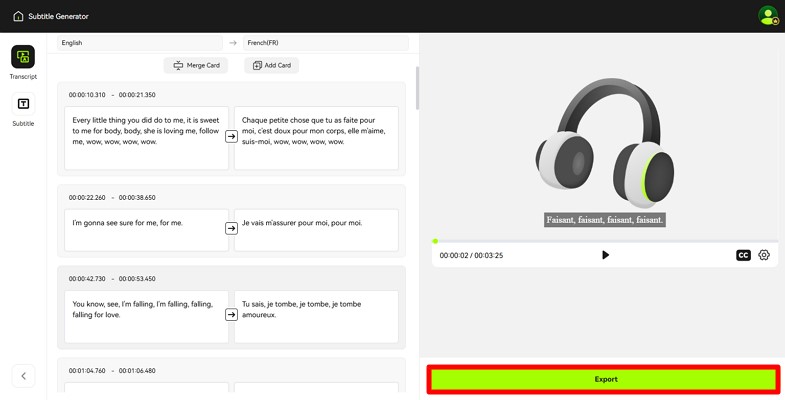Click the transcript list scrollbar
The width and height of the screenshot is (785, 400).
[x=418, y=88]
